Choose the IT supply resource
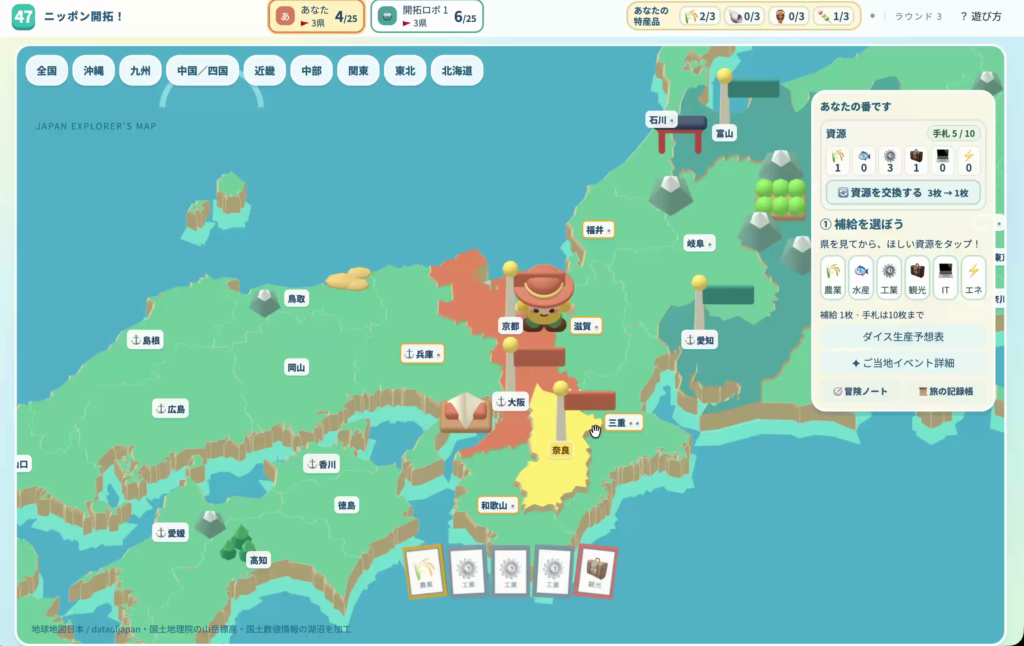The width and height of the screenshot is (1024, 646). pos(945,278)
